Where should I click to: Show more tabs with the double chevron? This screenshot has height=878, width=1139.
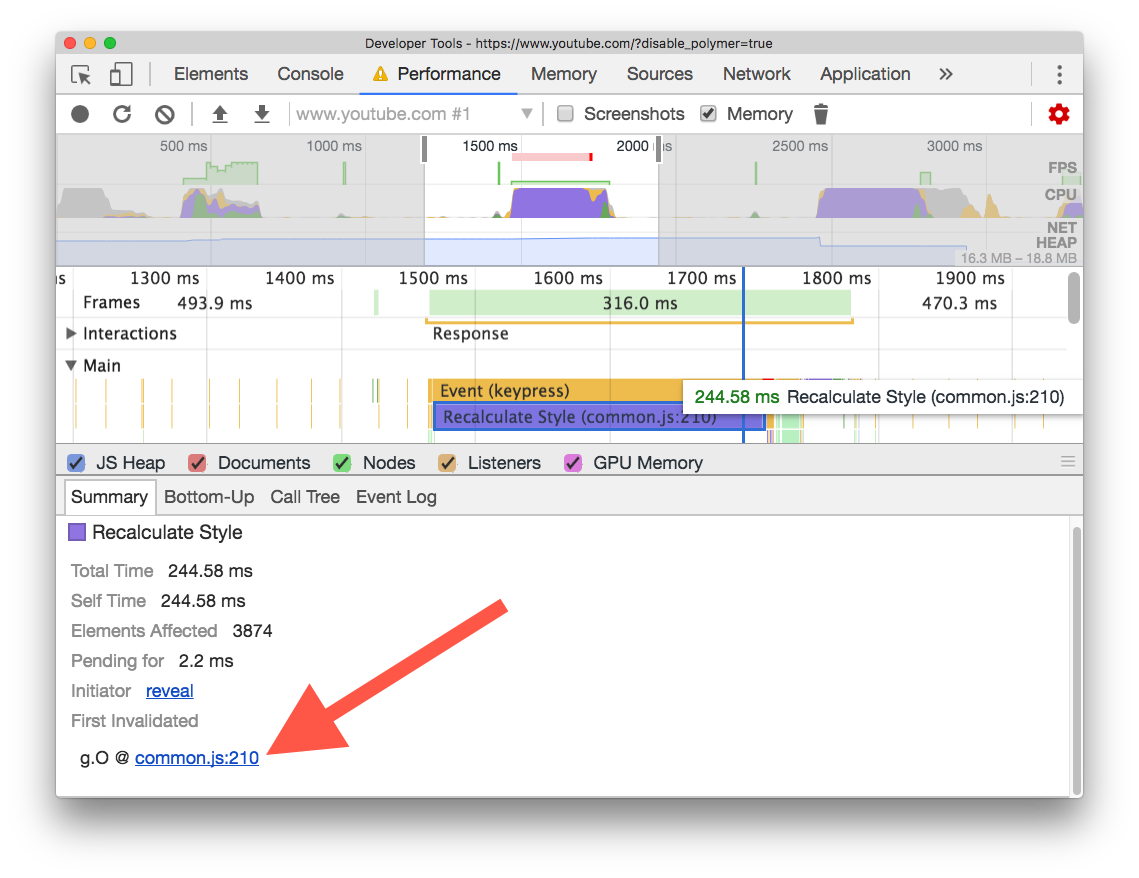tap(945, 74)
